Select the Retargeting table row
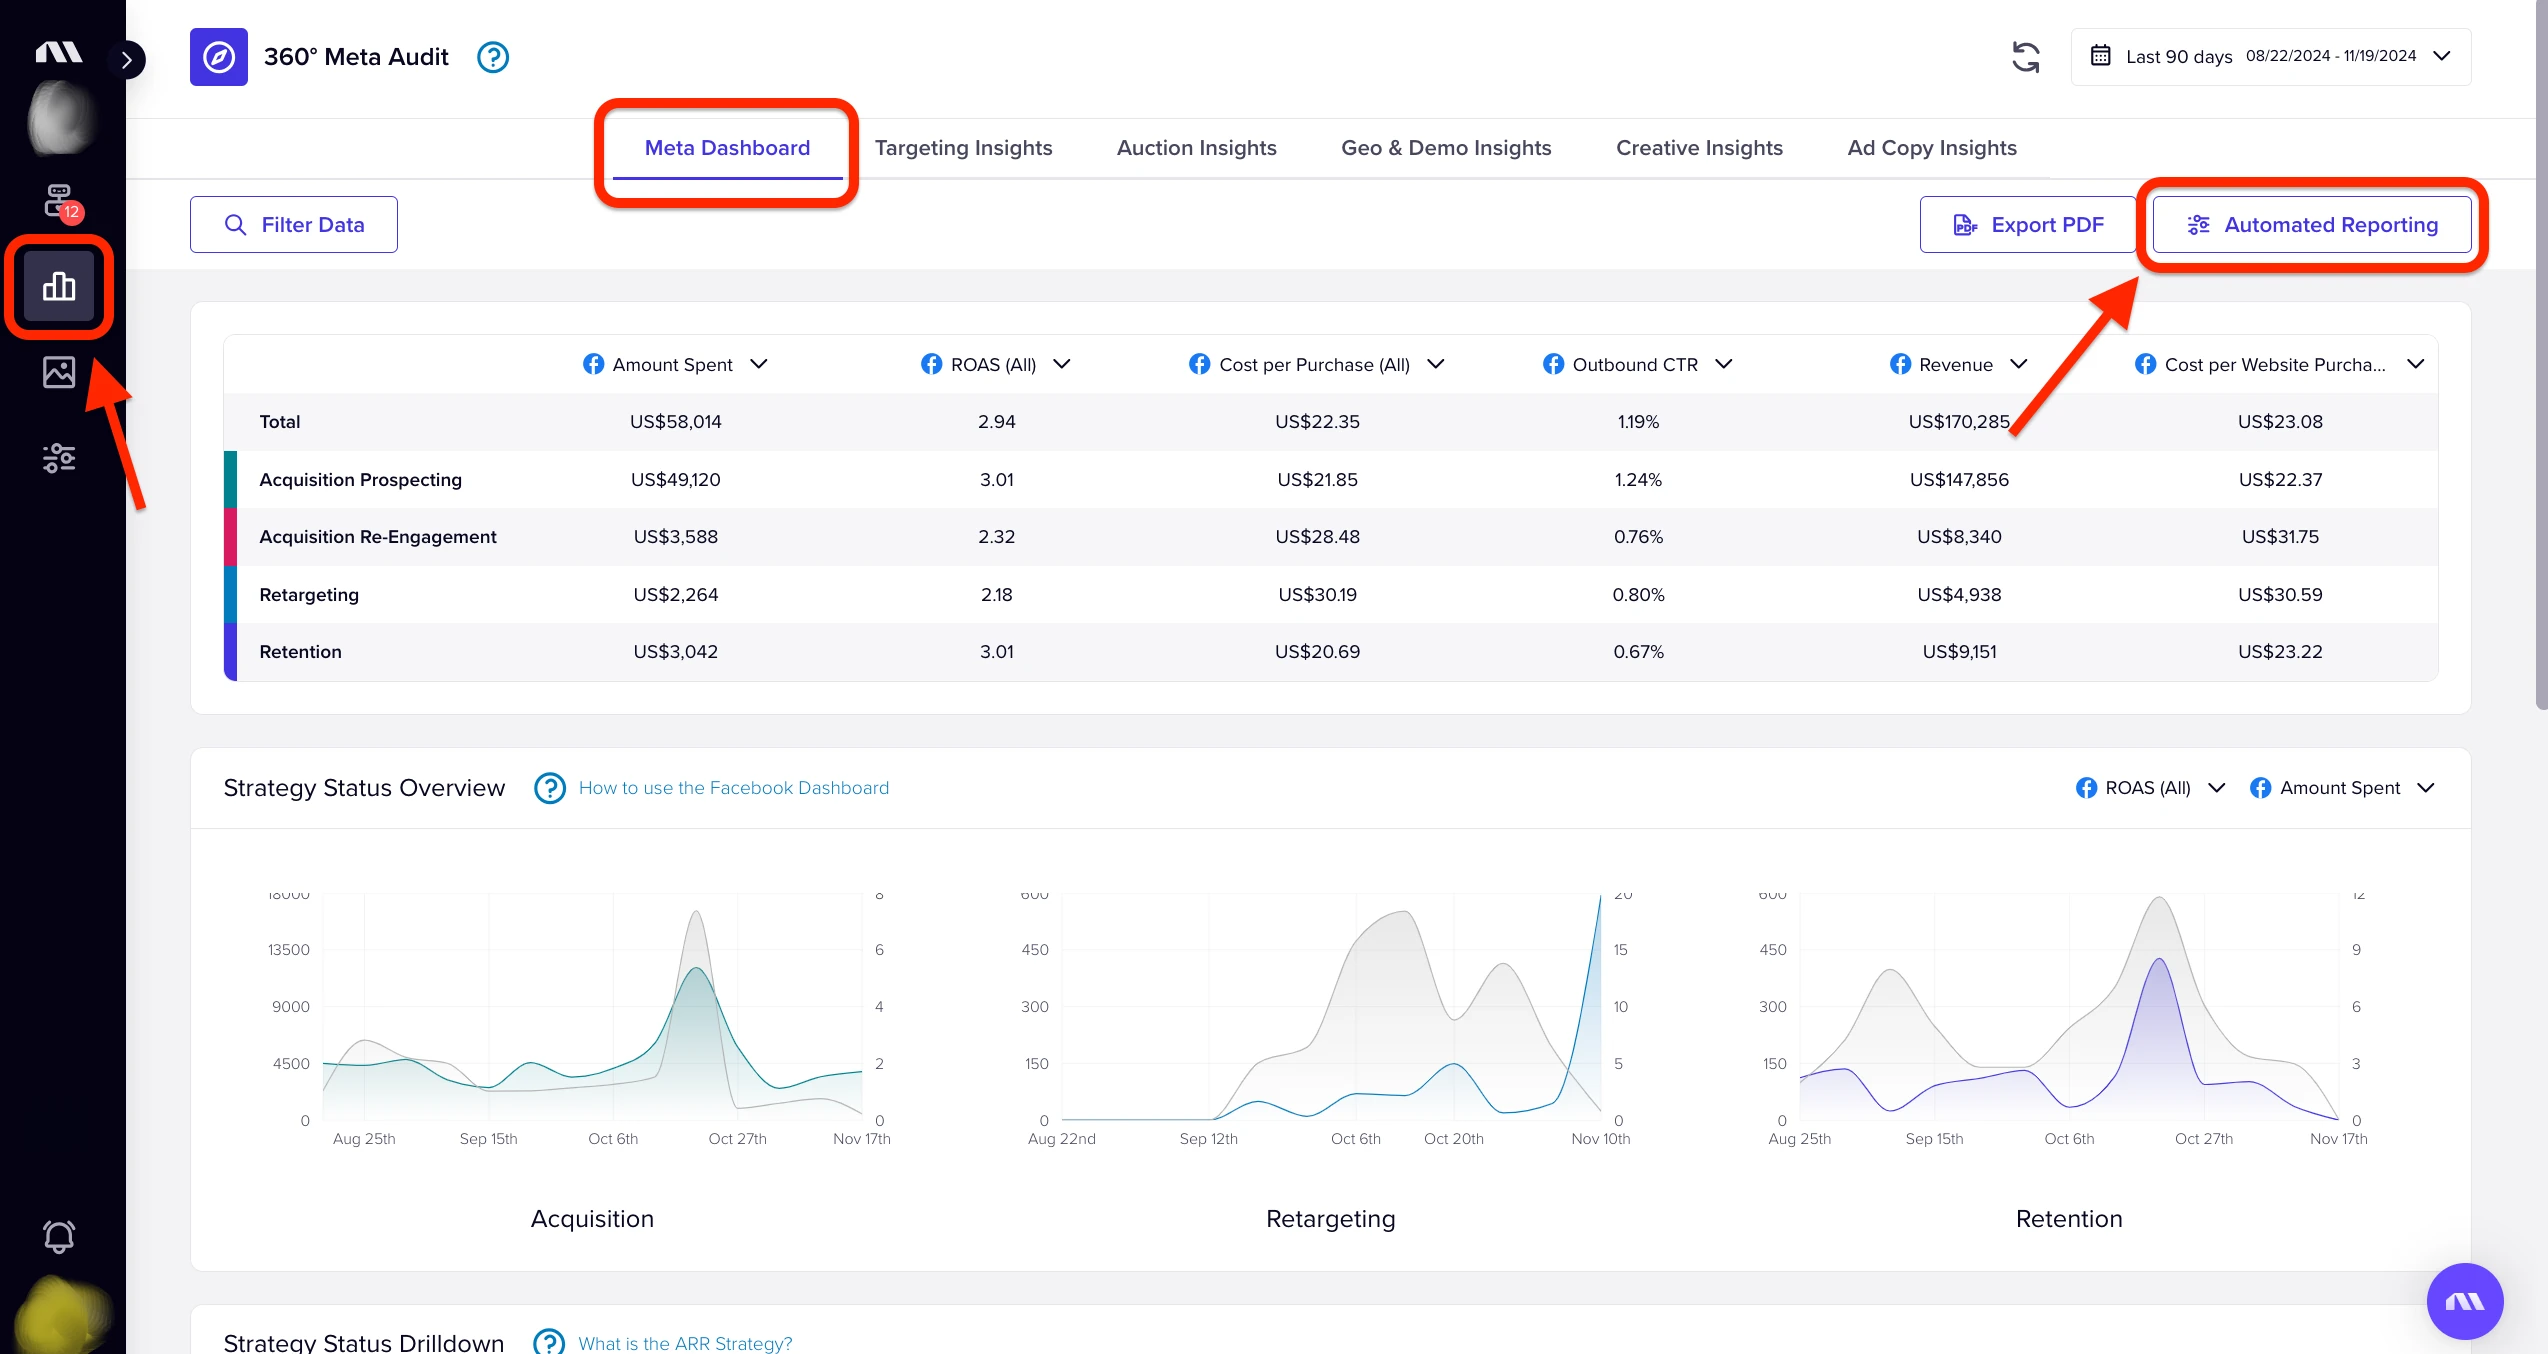 click(1331, 595)
